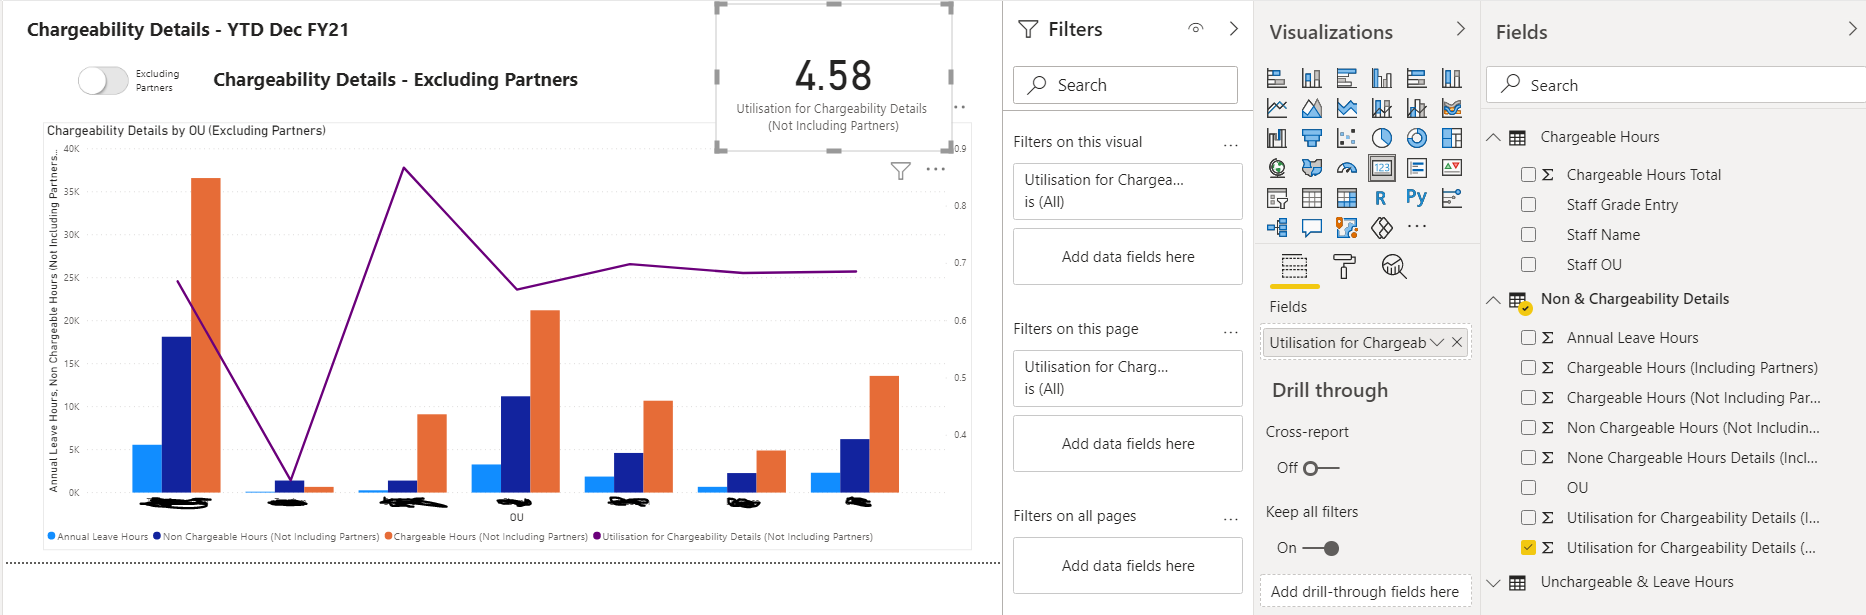Uncheck the last Utilisation for Chargeability Details field
The width and height of the screenshot is (1866, 615).
click(1528, 547)
